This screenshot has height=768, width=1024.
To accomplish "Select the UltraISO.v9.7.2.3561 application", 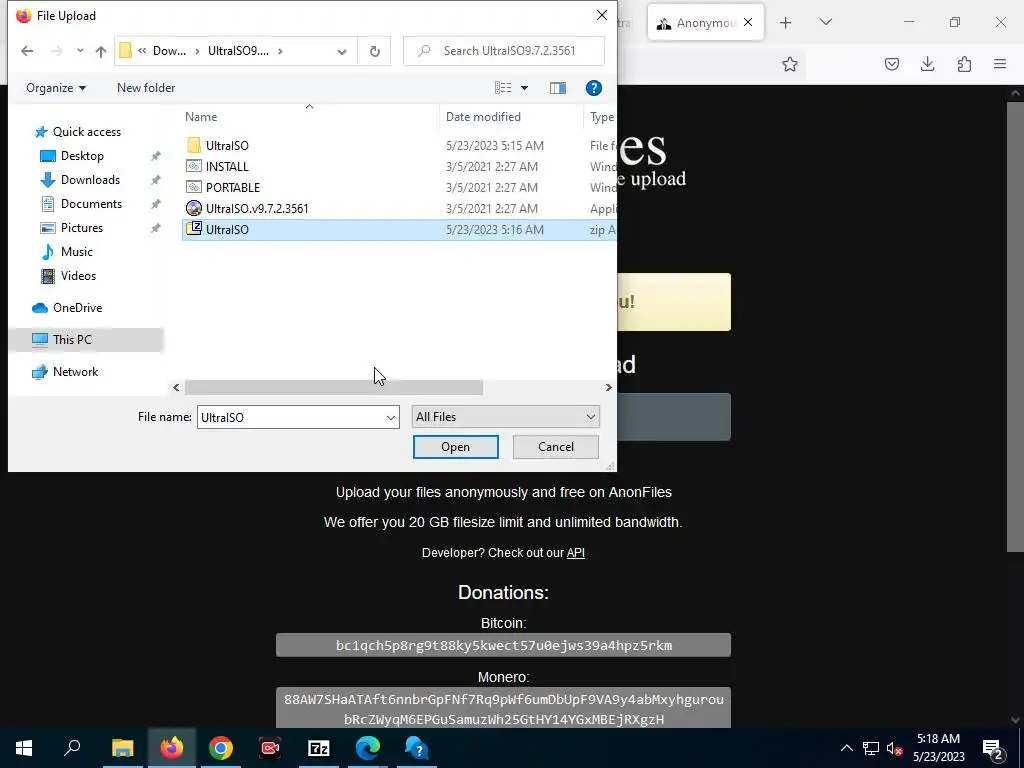I will 257,208.
